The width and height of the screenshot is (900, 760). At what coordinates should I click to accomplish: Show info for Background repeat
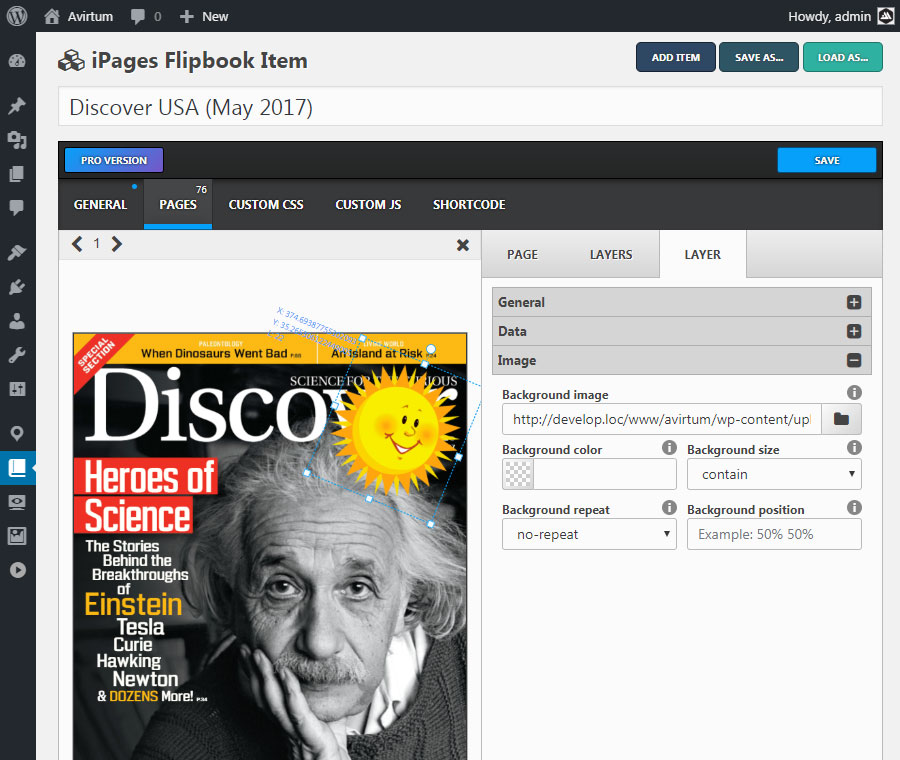click(669, 507)
